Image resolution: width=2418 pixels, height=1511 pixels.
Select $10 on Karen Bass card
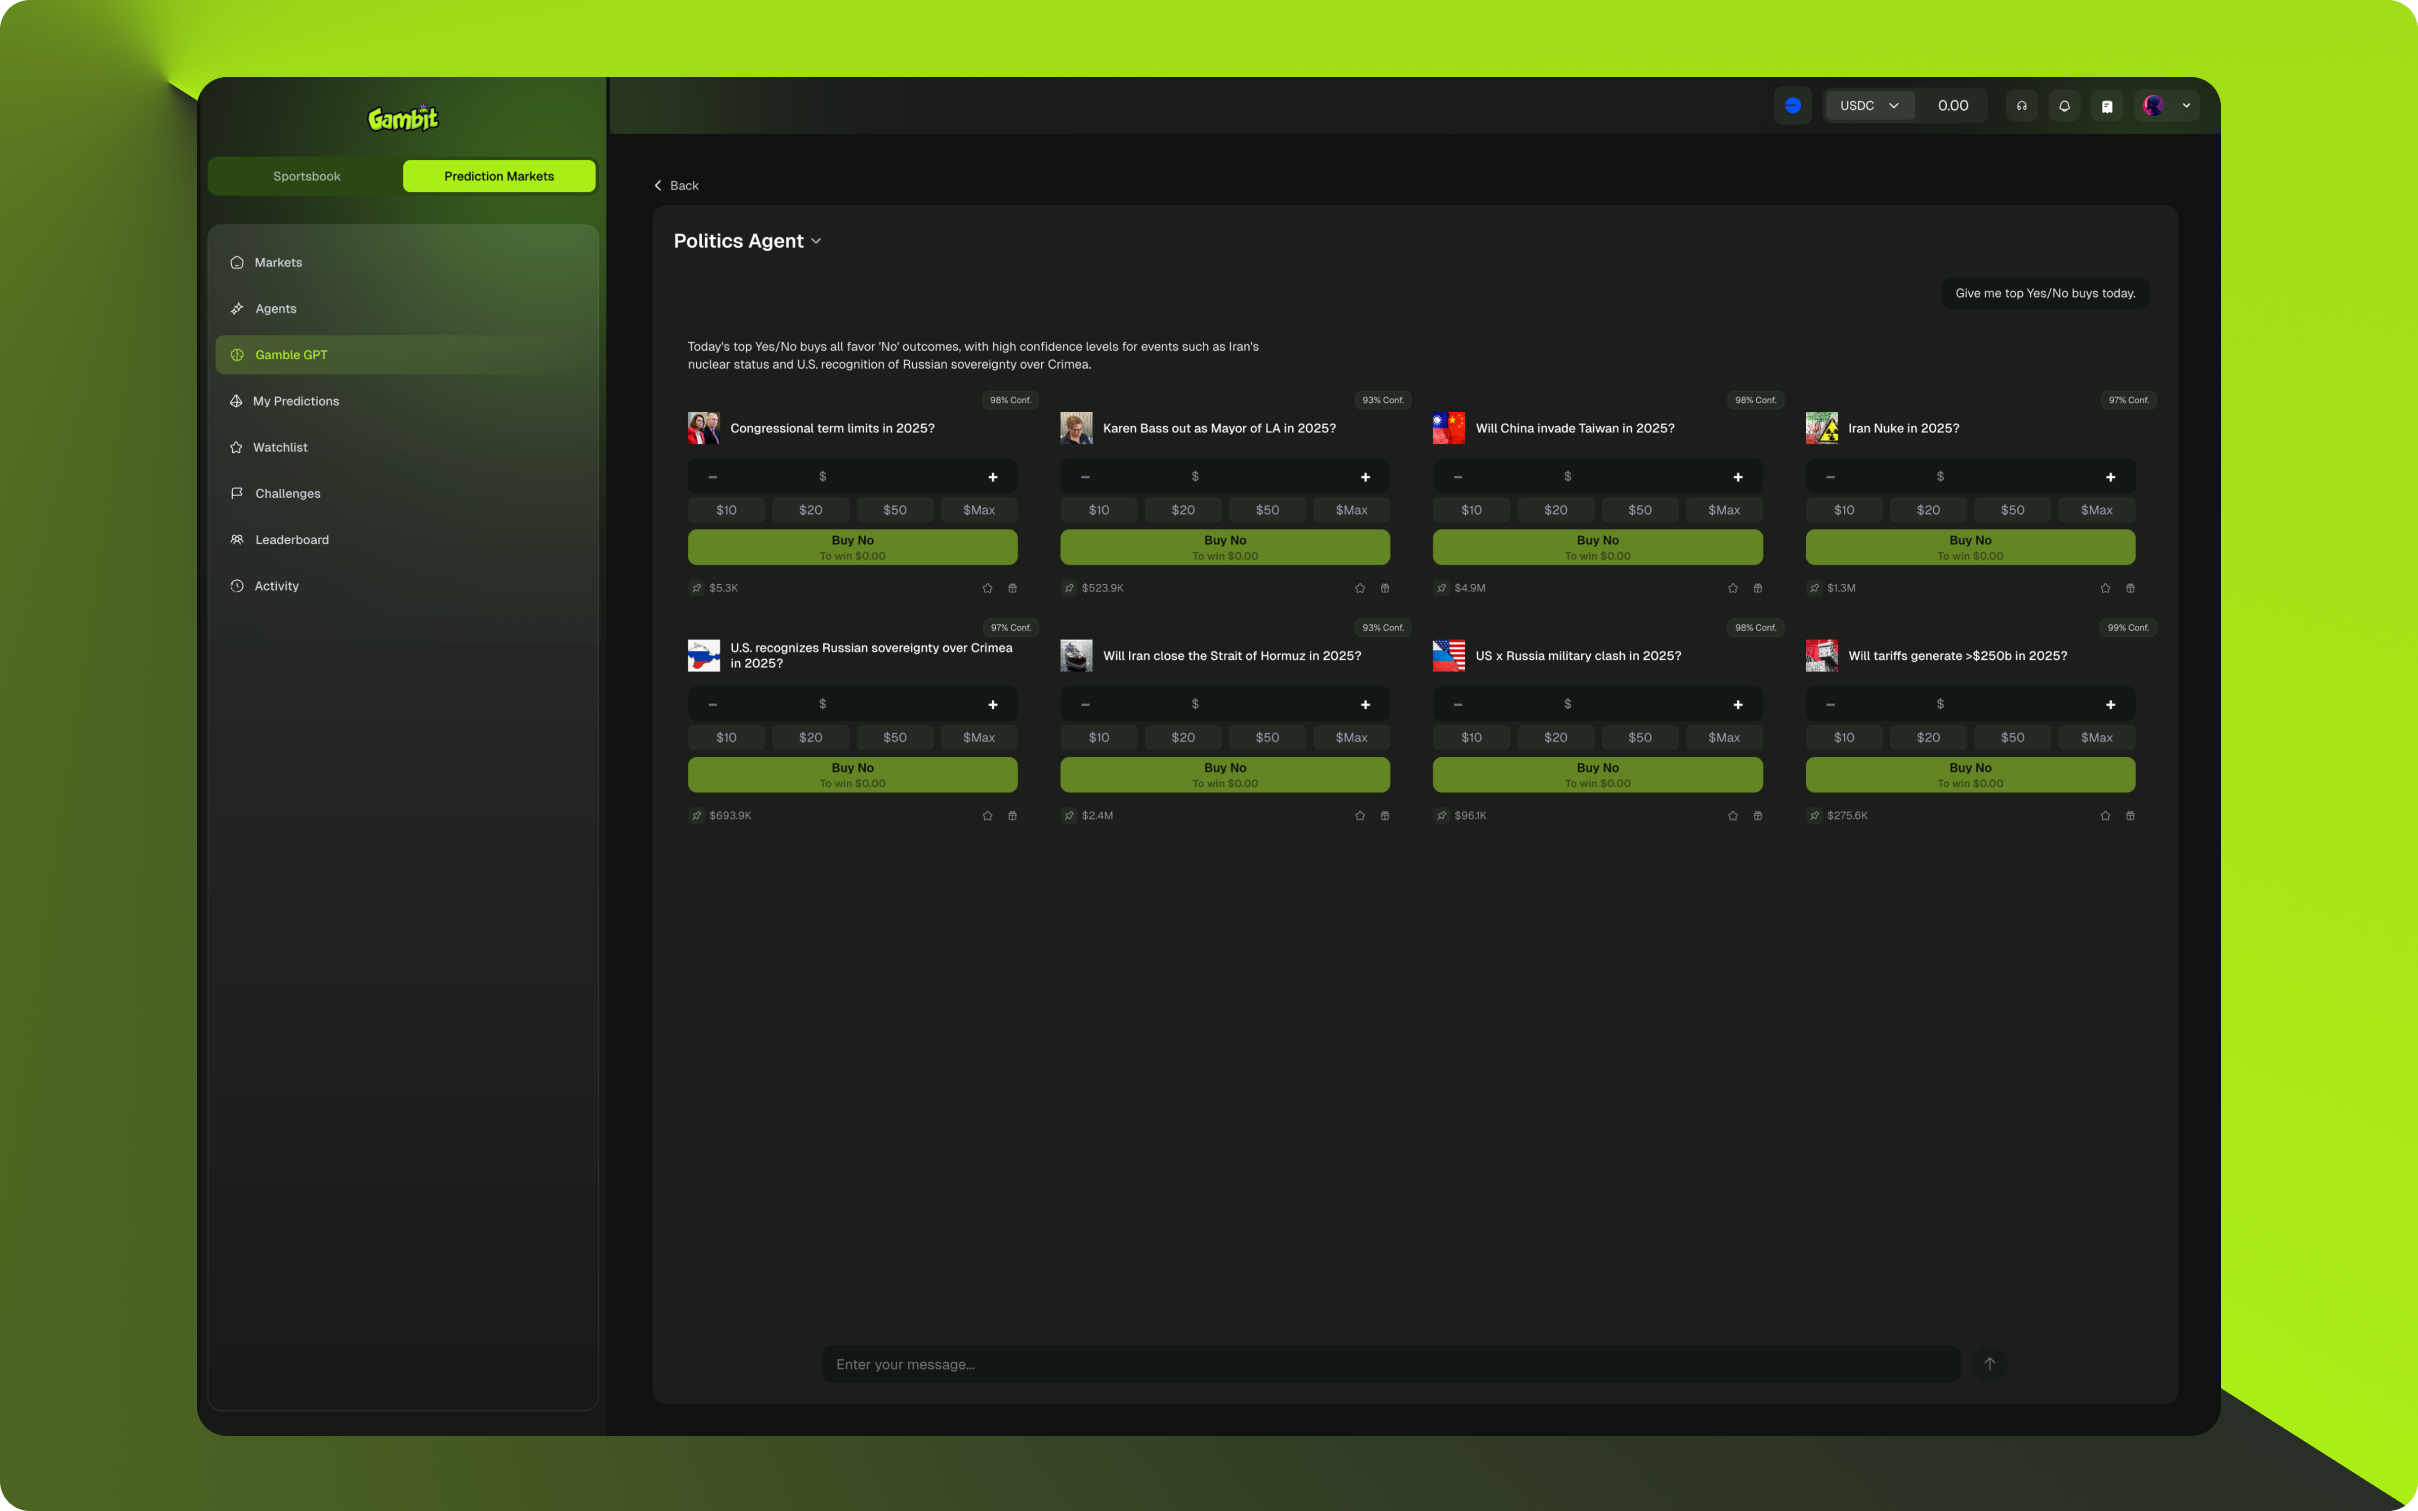1098,510
